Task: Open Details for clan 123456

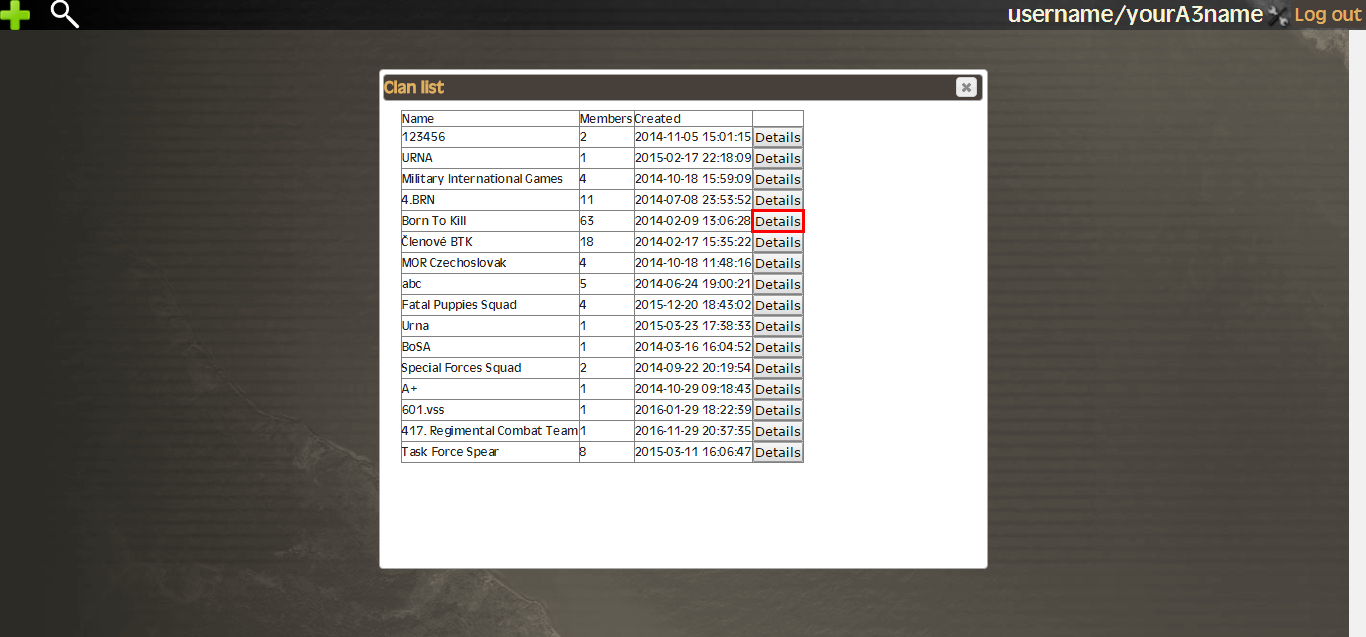Action: pyautogui.click(x=777, y=137)
